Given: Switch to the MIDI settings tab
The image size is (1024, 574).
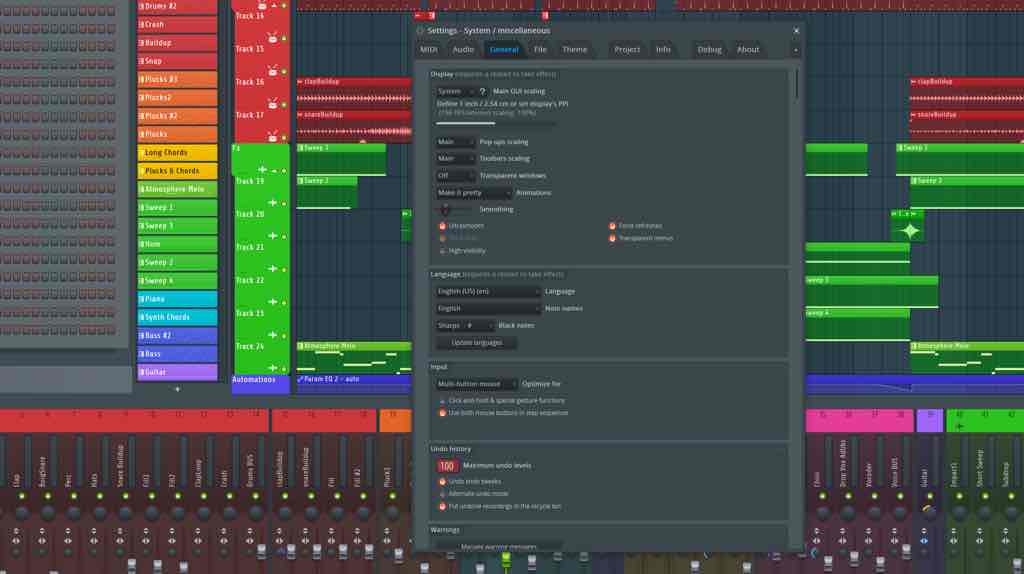Looking at the screenshot, I should [428, 50].
